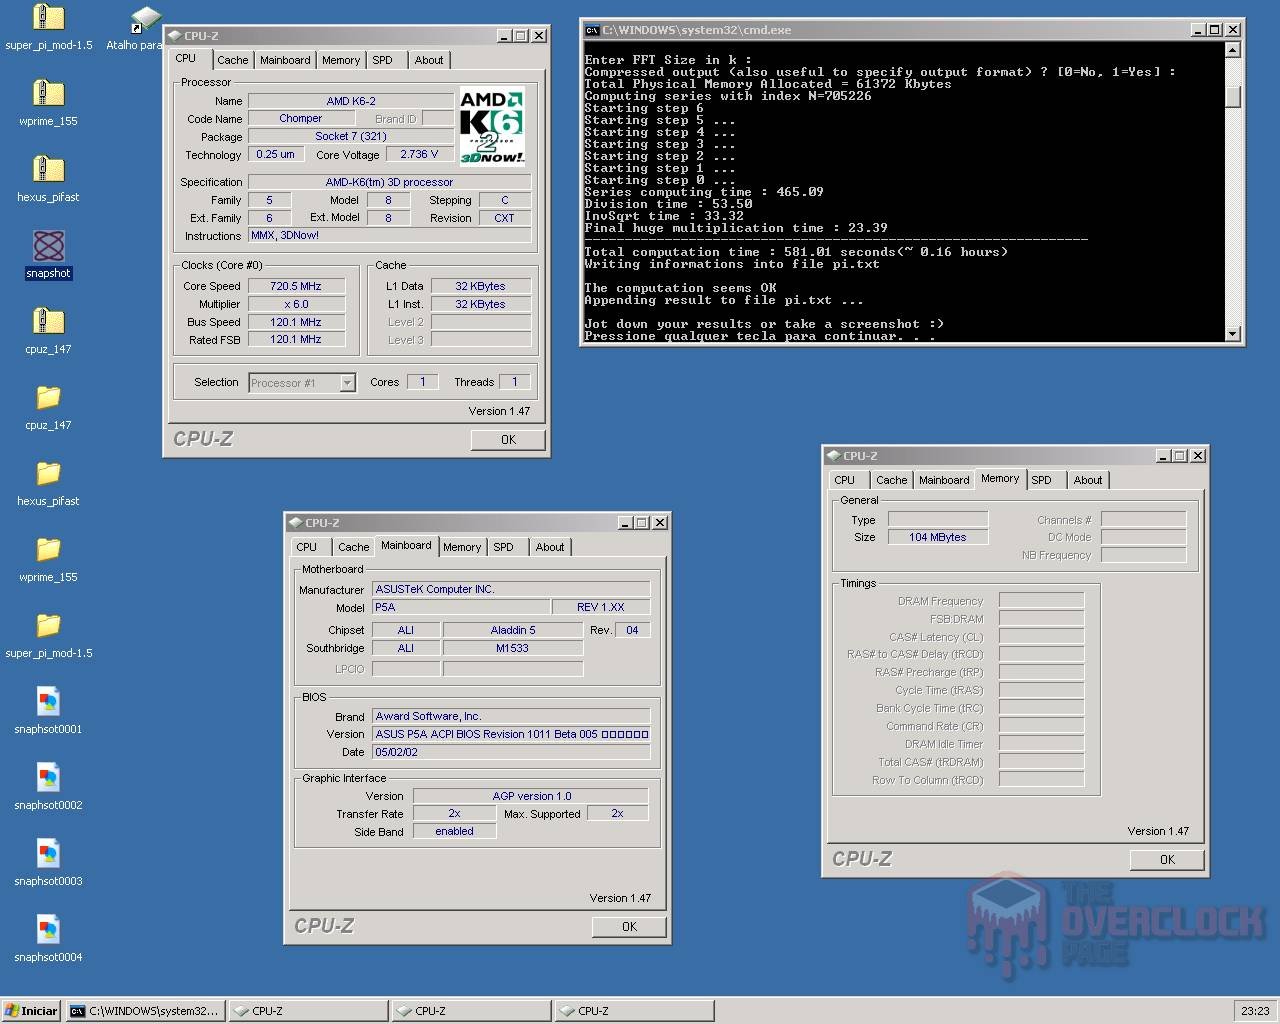This screenshot has width=1280, height=1024.
Task: Open the Memory tab in the CPU-Z CPU window
Action: pyautogui.click(x=341, y=60)
